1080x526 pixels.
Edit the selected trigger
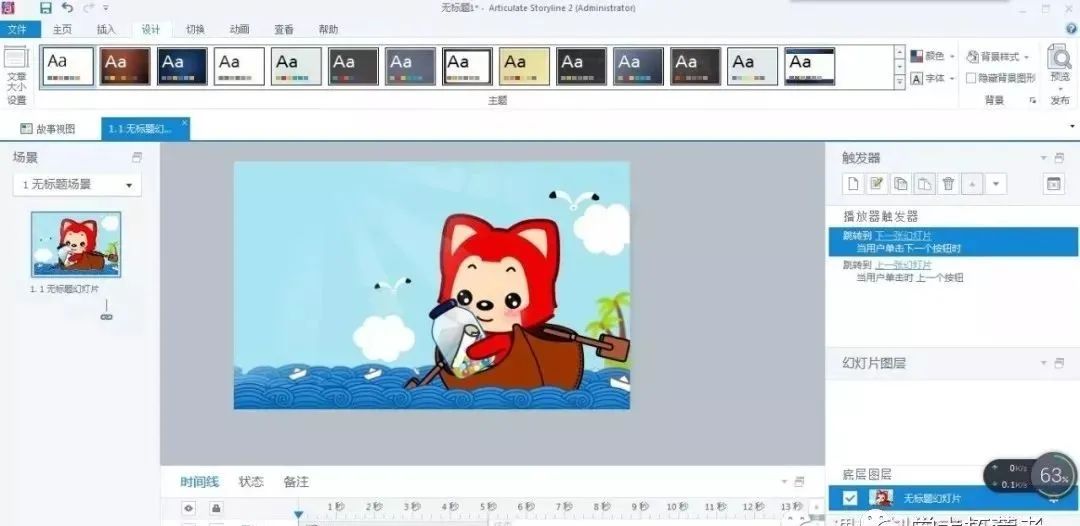point(877,183)
